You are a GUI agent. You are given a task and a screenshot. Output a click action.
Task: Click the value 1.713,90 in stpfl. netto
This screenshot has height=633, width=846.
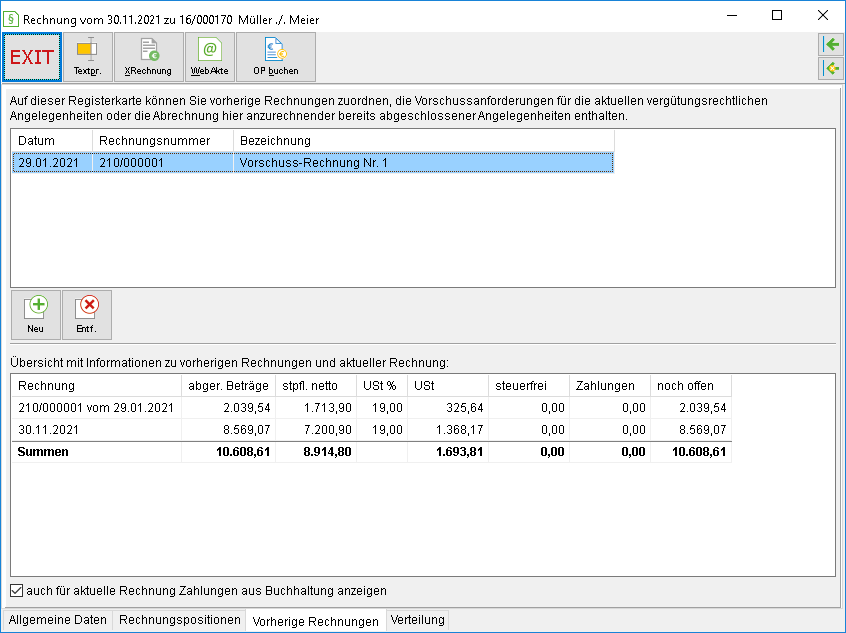328,407
